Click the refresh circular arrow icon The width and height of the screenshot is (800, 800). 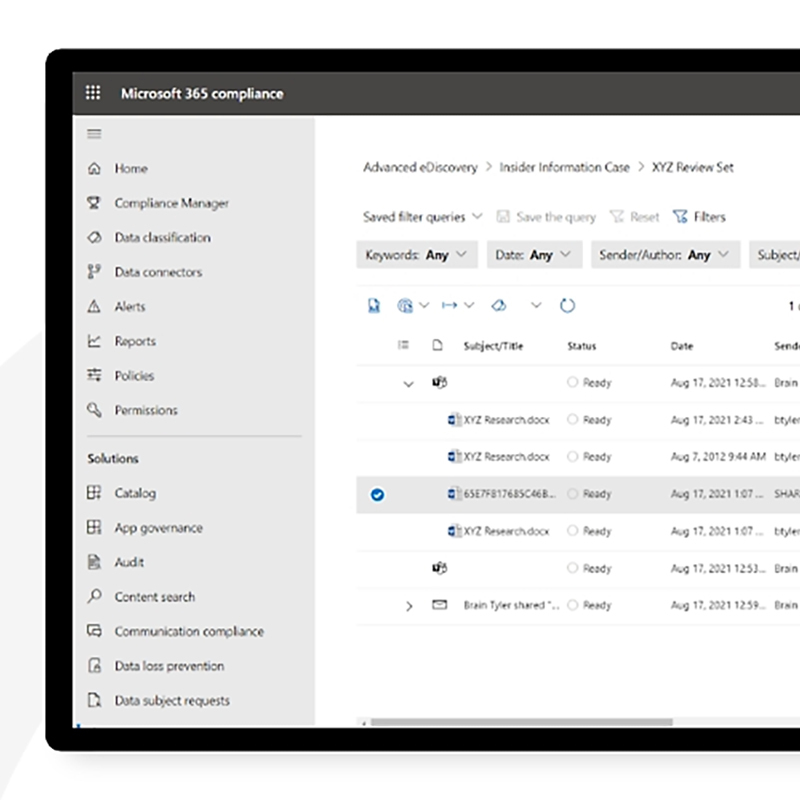(567, 306)
